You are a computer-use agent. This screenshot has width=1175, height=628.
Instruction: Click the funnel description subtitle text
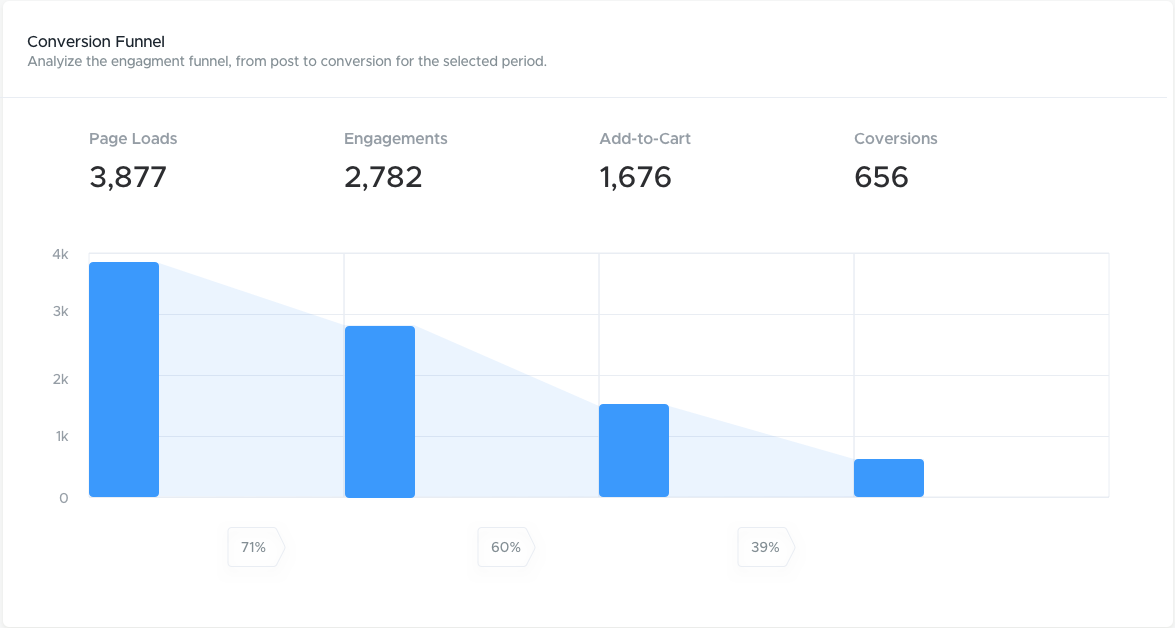(287, 61)
